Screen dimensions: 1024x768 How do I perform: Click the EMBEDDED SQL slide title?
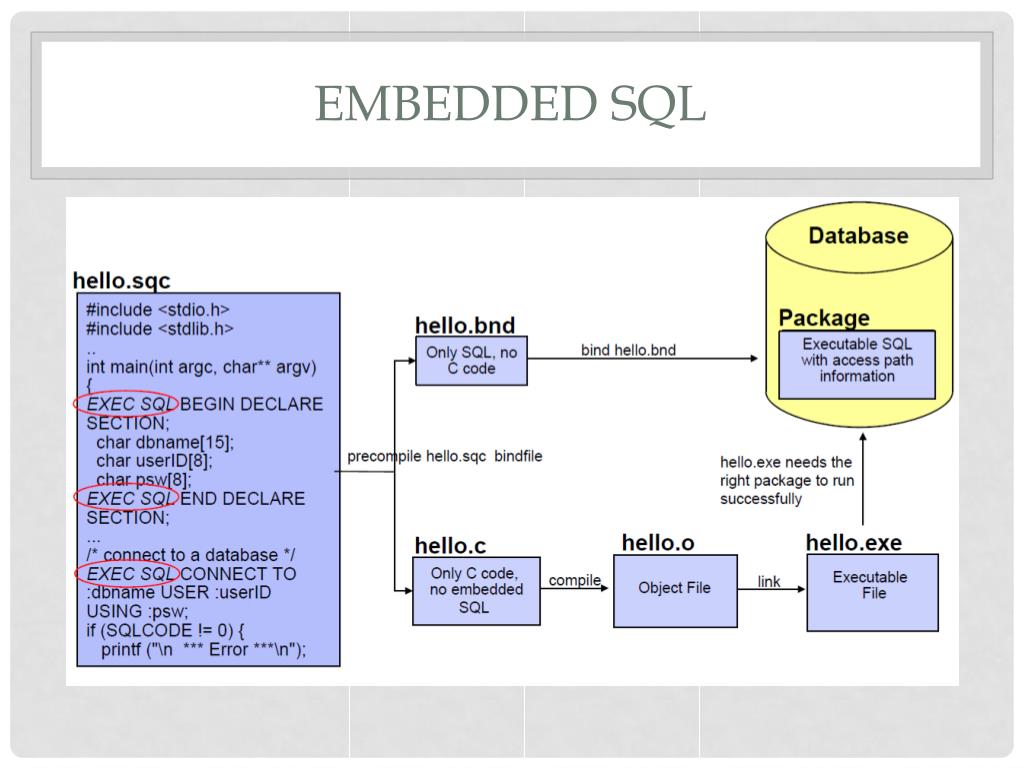[x=510, y=104]
